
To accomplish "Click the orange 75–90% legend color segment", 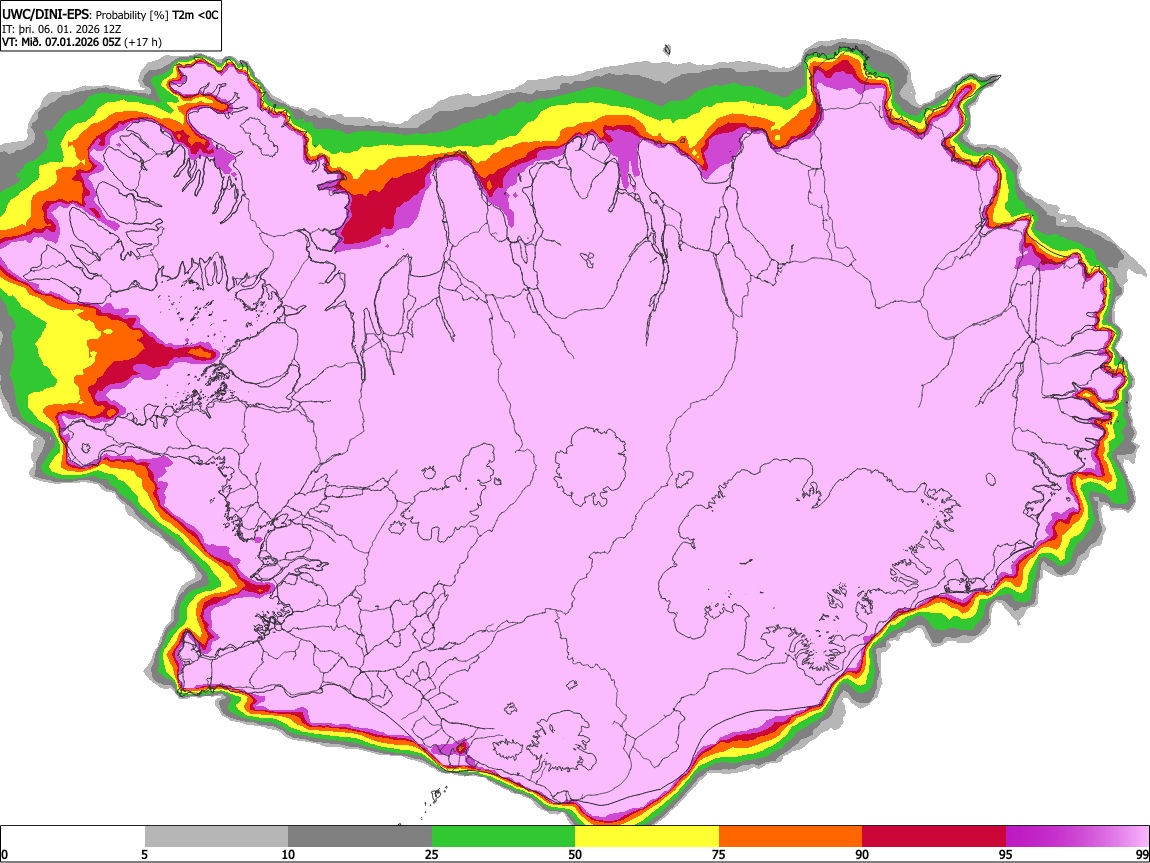I will [x=790, y=837].
